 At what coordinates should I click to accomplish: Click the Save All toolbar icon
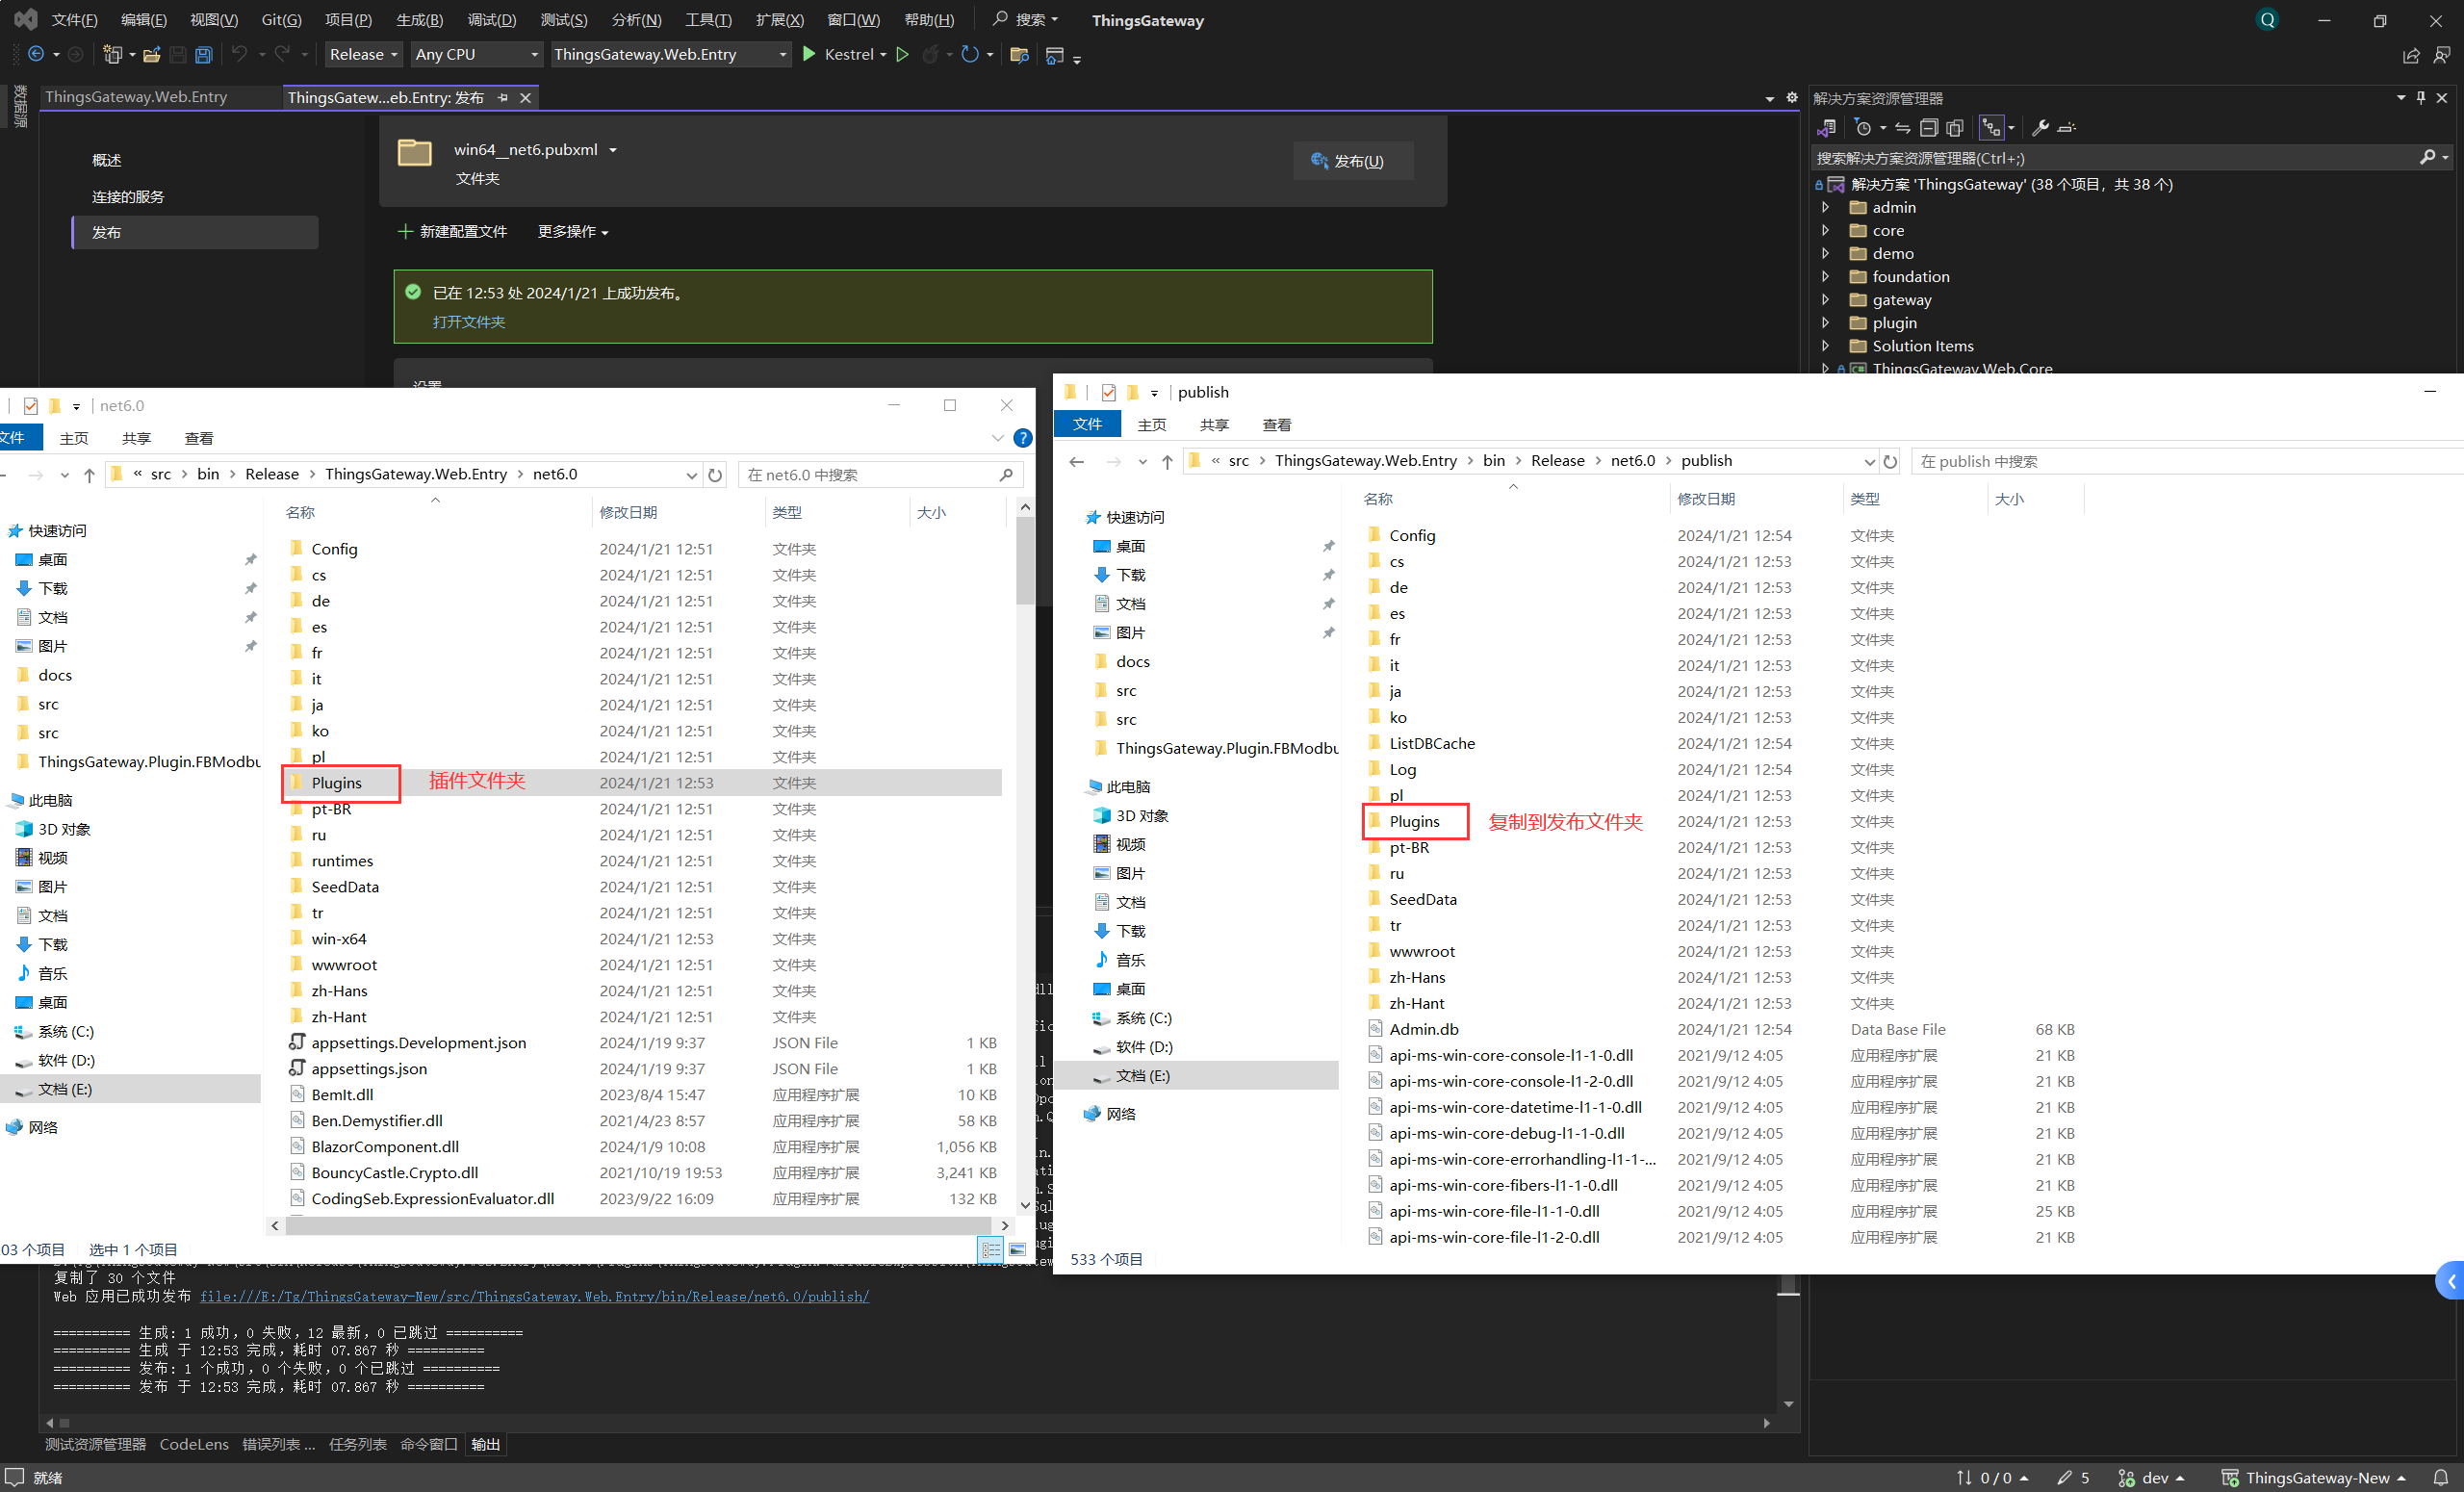(x=203, y=55)
